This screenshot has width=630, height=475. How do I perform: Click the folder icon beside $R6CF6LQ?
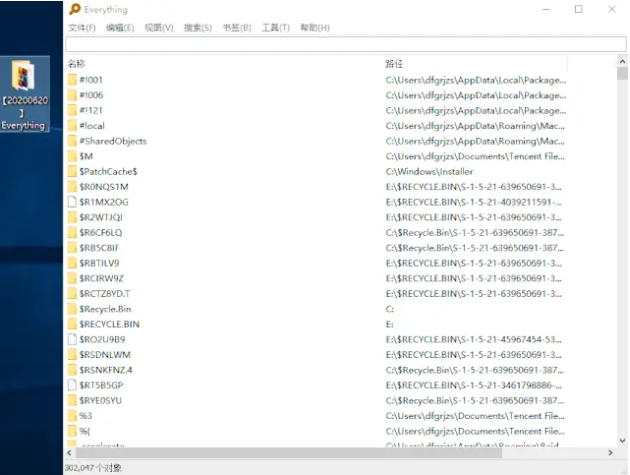(72, 233)
